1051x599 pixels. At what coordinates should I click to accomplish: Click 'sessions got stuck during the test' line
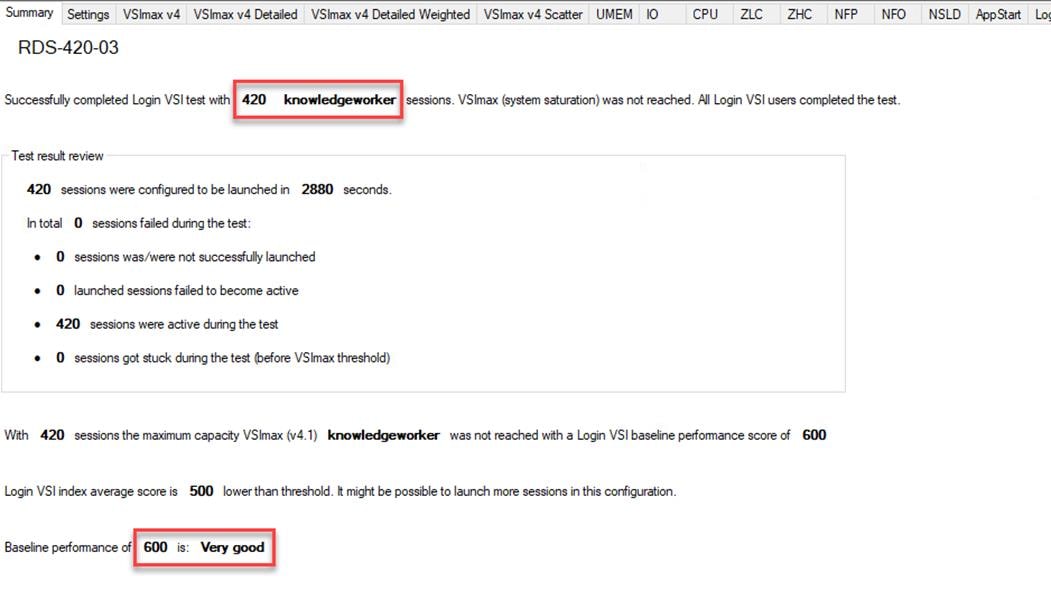(232, 358)
